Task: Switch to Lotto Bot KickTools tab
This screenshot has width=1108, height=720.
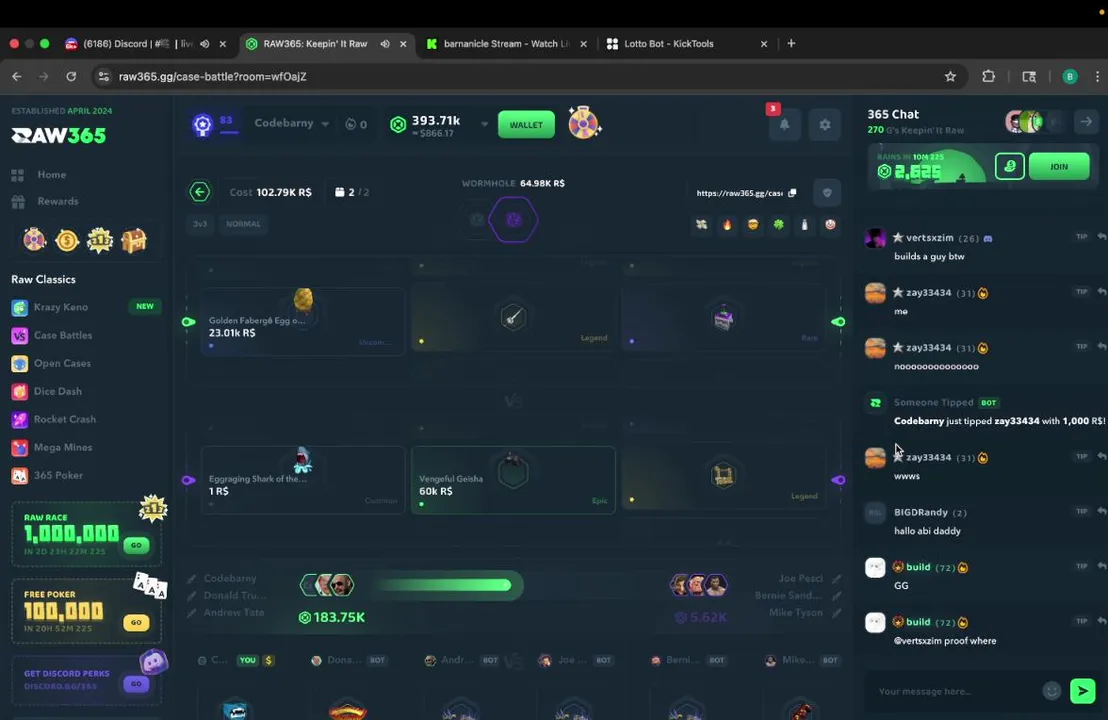Action: [x=687, y=44]
